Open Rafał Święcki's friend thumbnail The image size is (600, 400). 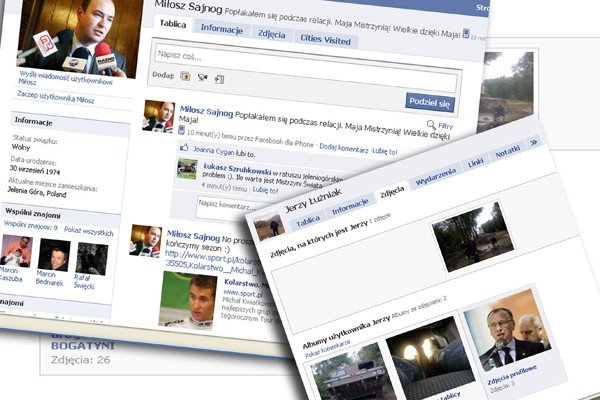[x=91, y=259]
